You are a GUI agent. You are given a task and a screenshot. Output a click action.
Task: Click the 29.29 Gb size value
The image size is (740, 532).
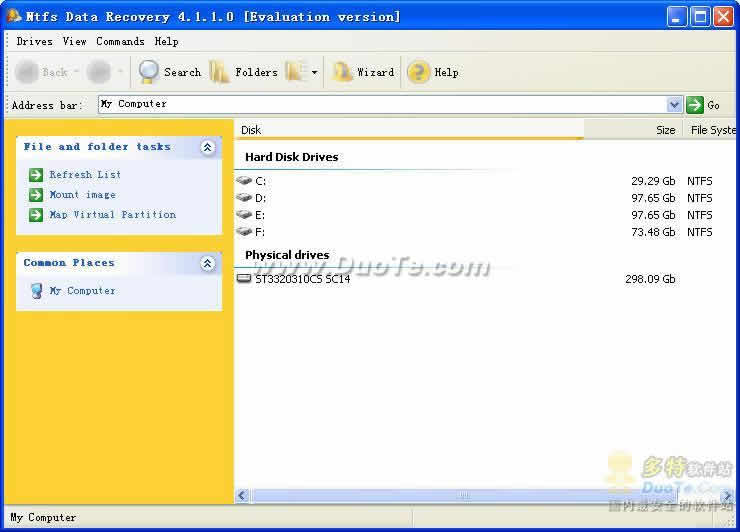[653, 181]
